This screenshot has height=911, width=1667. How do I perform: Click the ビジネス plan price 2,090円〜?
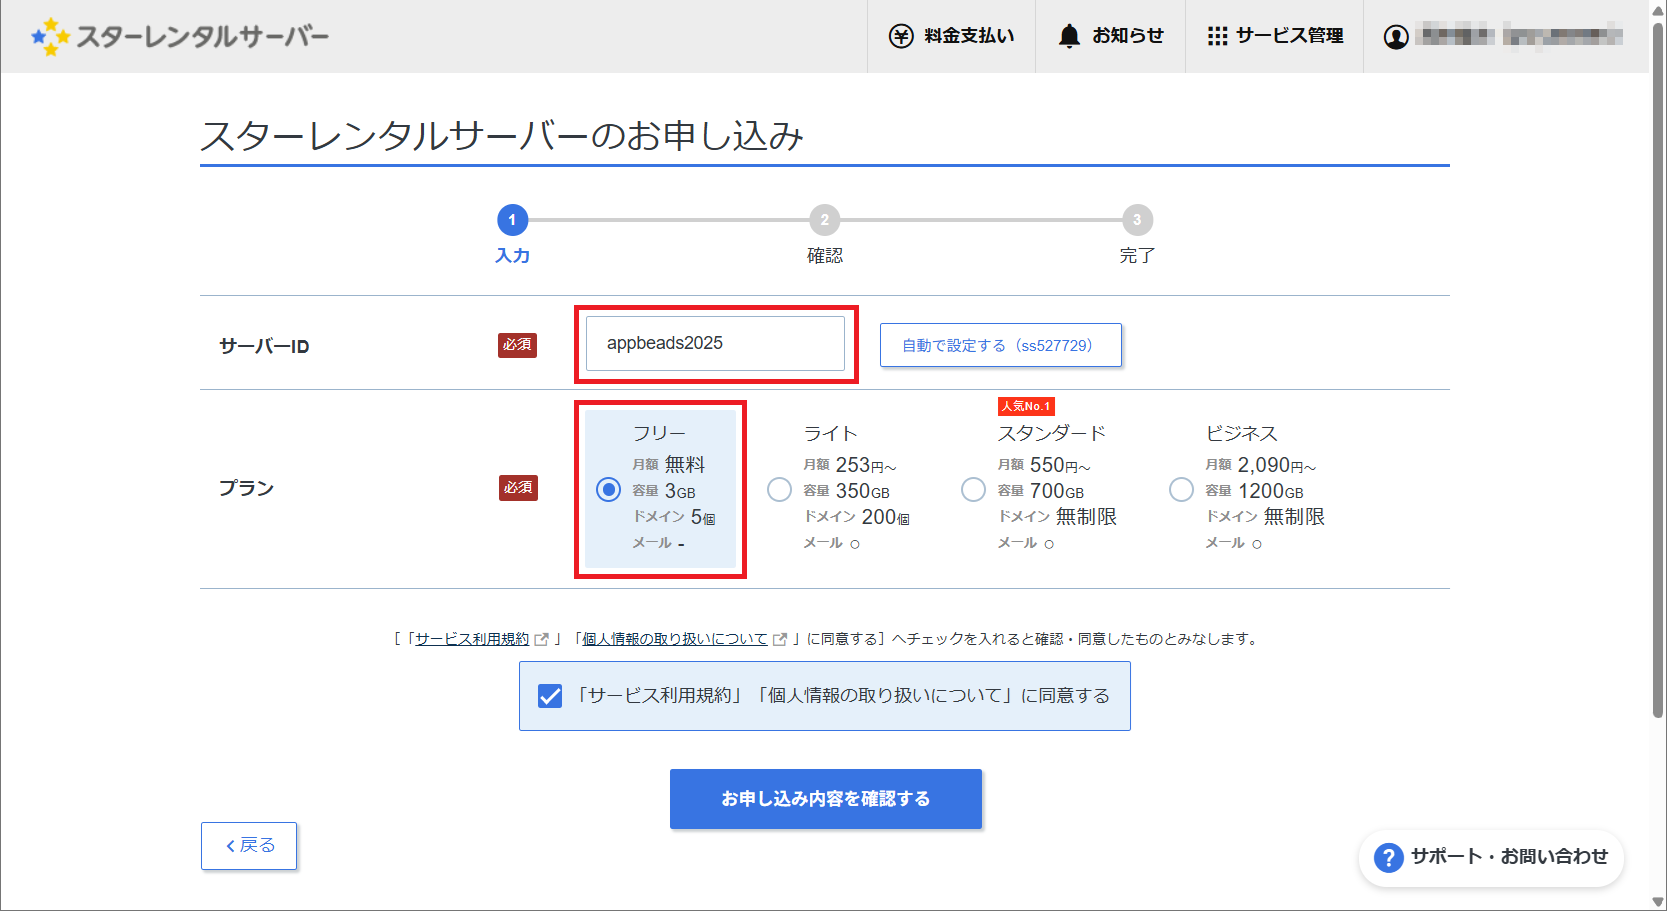[1276, 465]
